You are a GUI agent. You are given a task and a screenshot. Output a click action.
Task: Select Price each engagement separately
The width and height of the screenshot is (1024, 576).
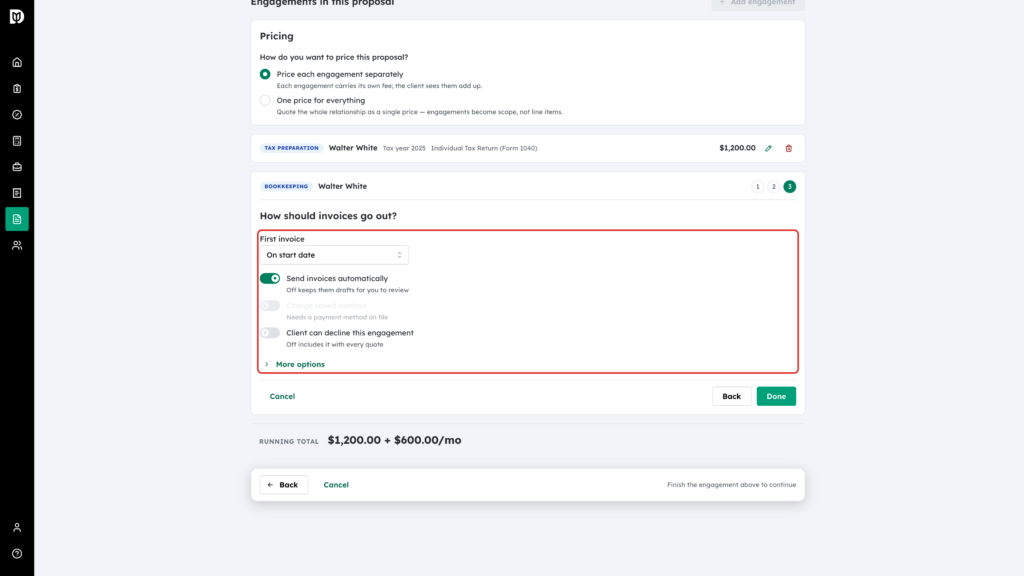(x=265, y=74)
